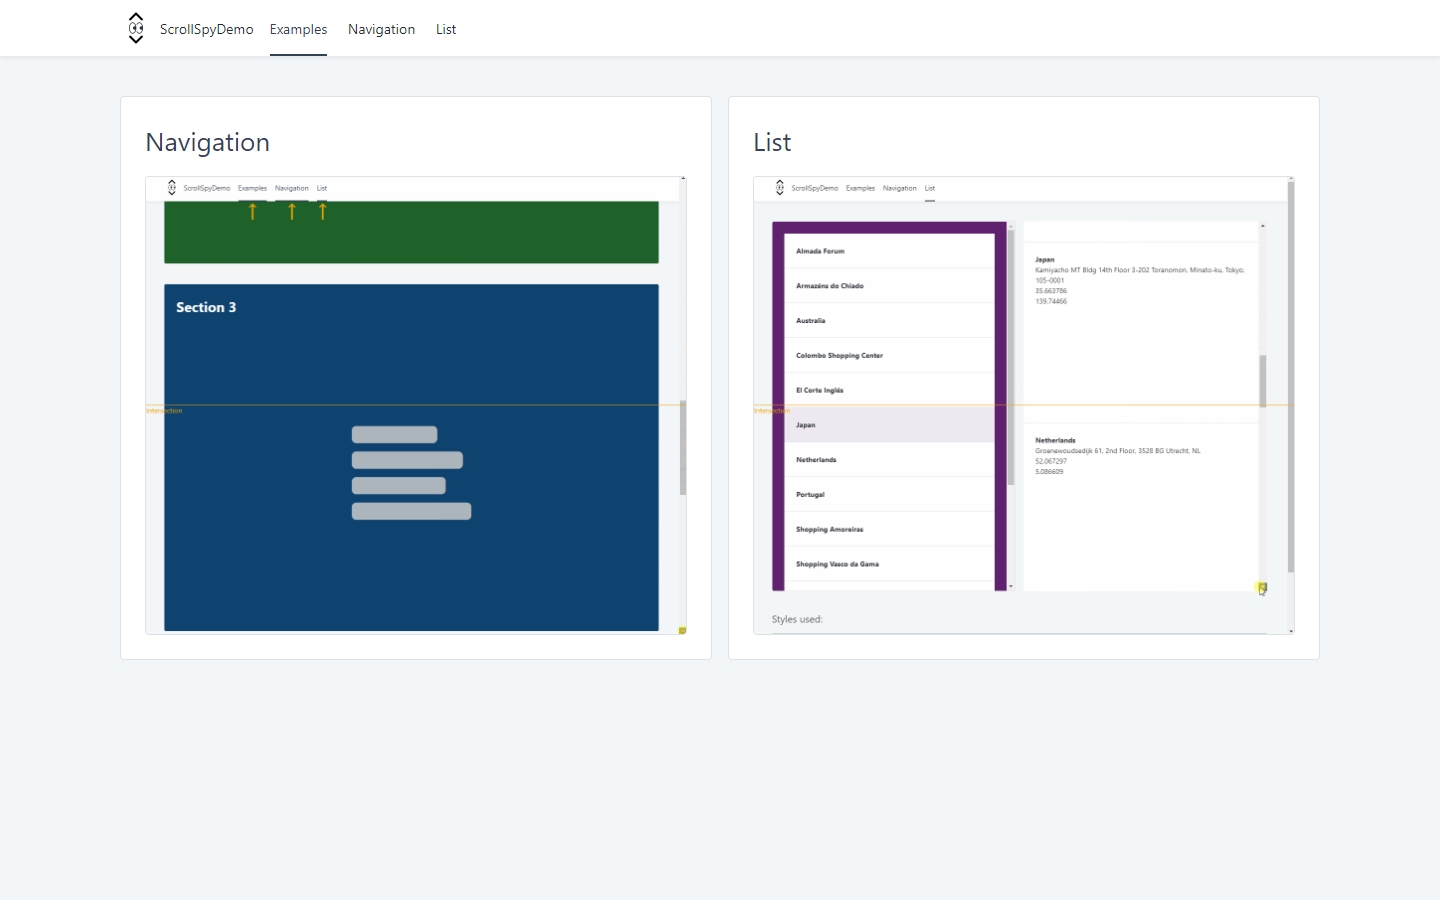Open the List example preview with the Japan row
This screenshot has height=900, width=1440.
tap(1024, 405)
